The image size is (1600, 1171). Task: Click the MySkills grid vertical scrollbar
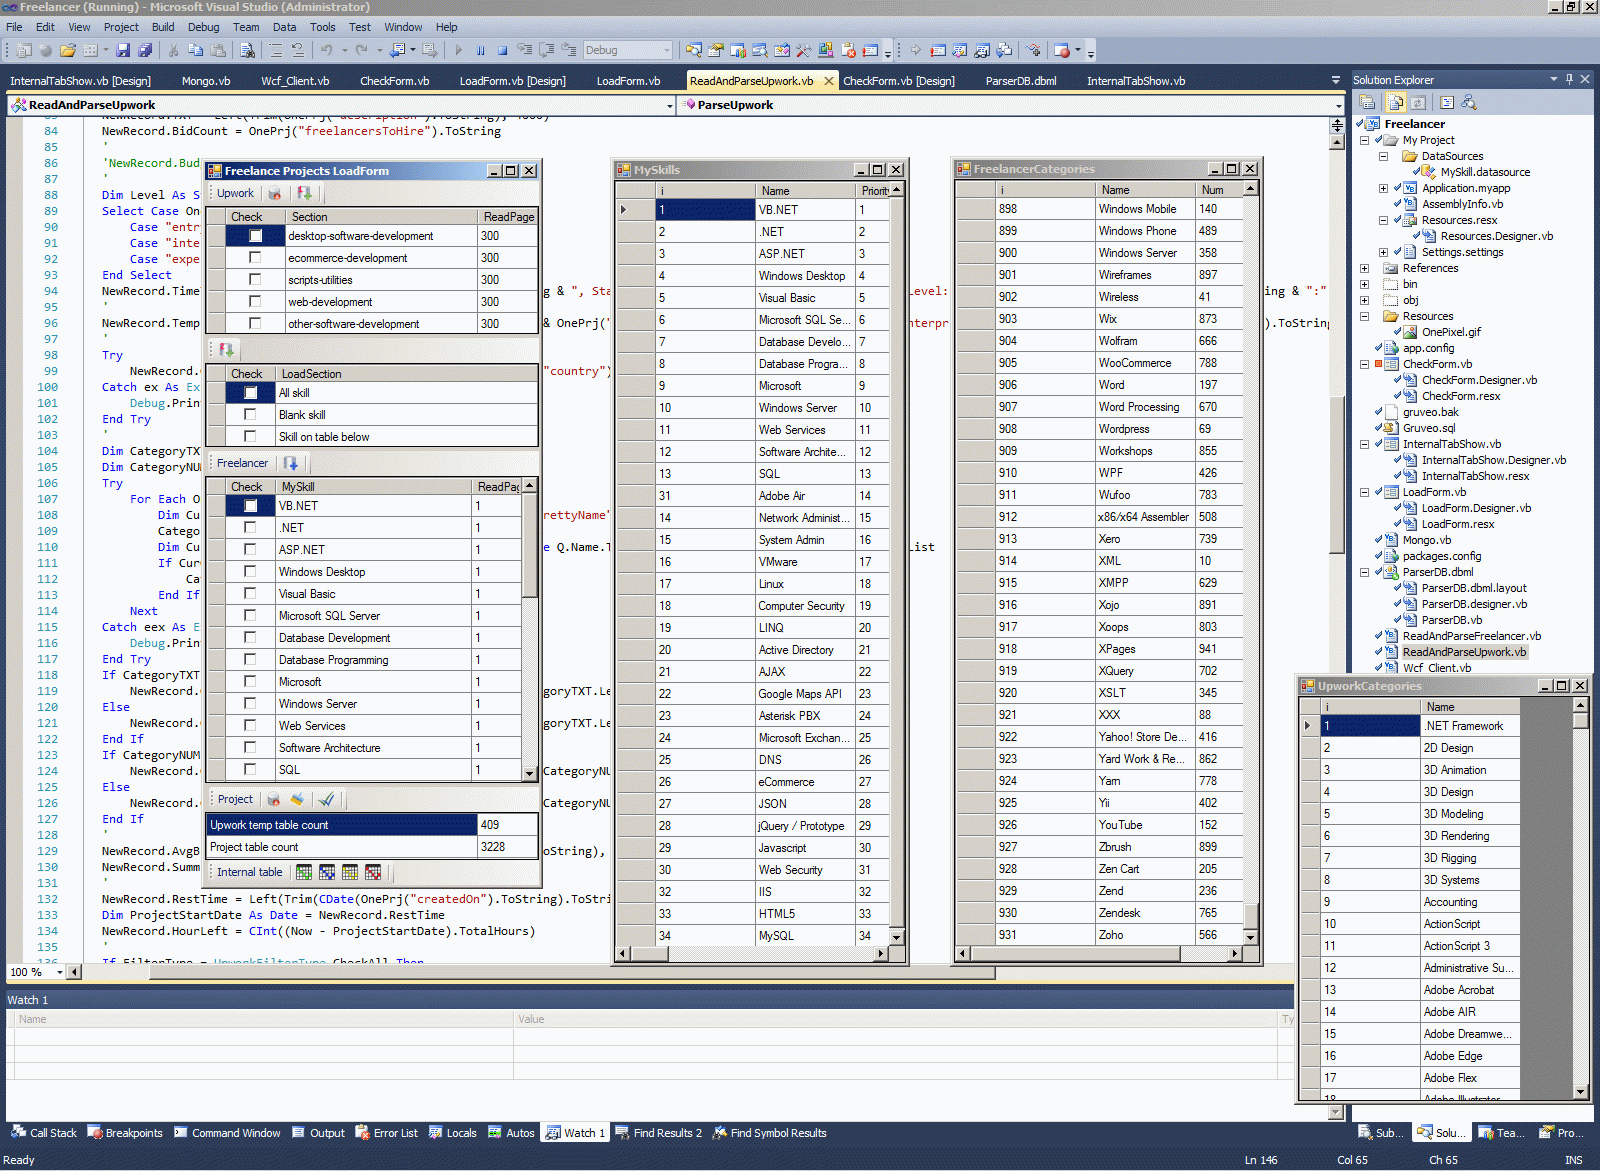(x=897, y=563)
